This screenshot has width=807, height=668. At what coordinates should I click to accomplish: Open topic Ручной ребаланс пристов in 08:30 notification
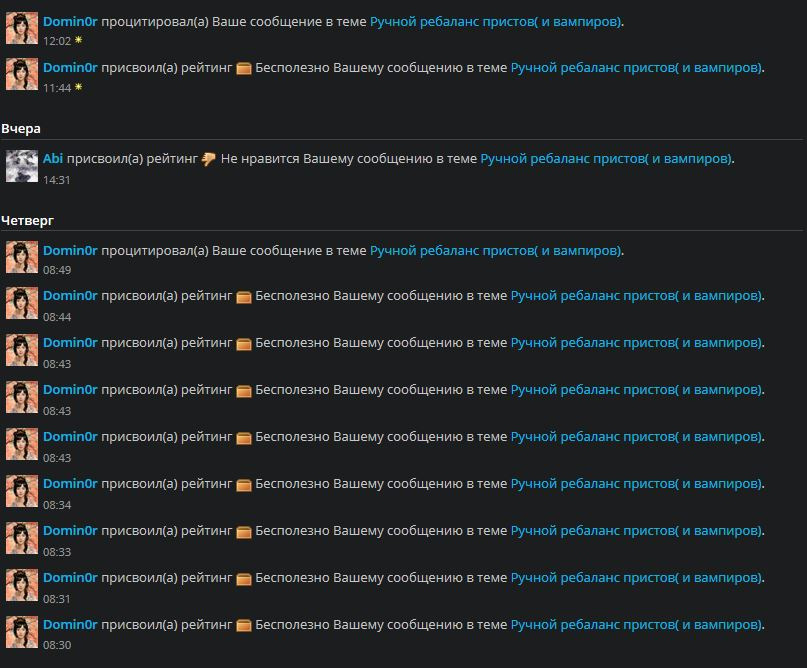click(637, 625)
